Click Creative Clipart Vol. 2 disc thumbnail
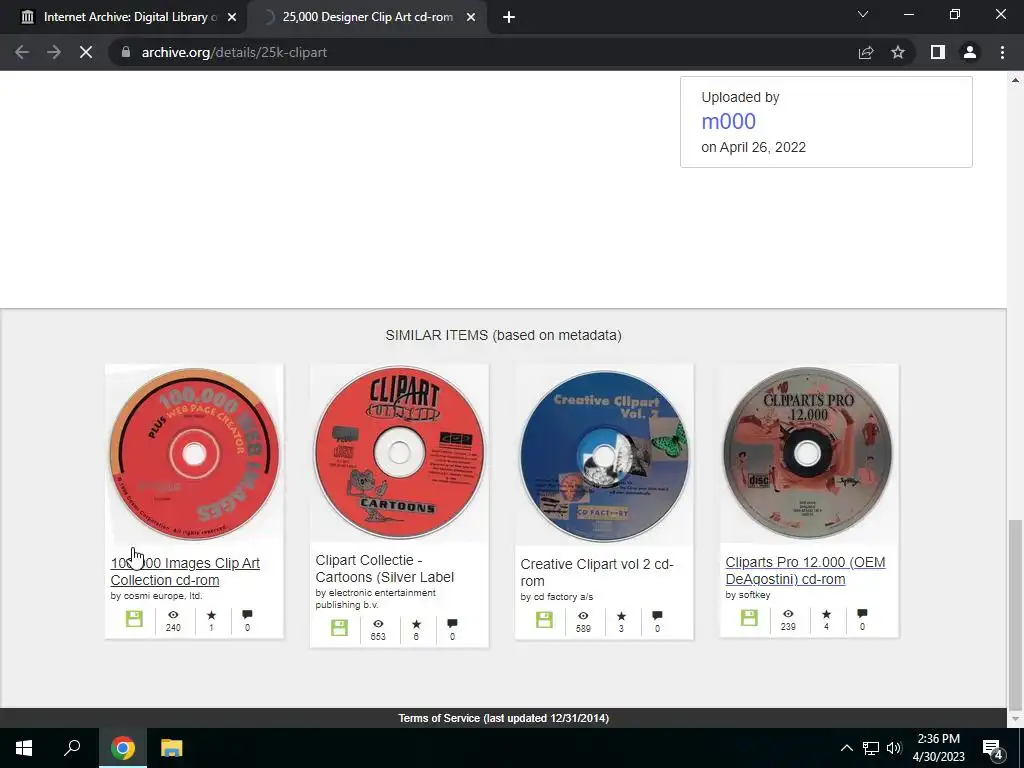Viewport: 1024px width, 768px height. click(x=604, y=455)
